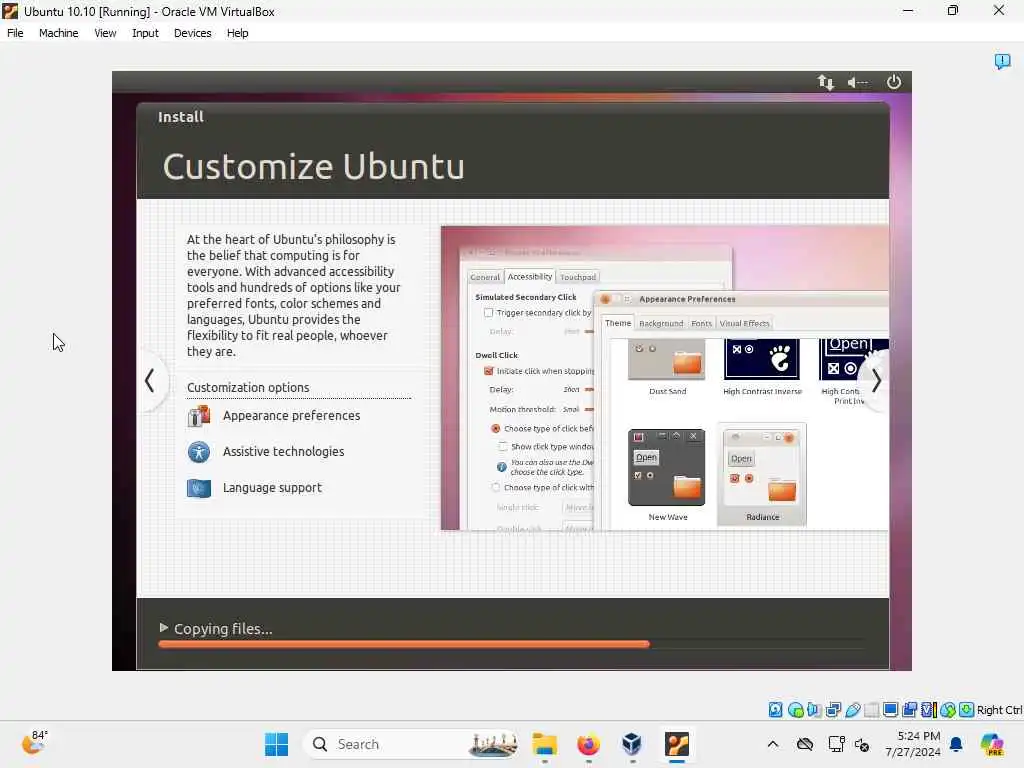The image size is (1024, 768).
Task: Tick the Show click type window checkbox
Action: point(503,447)
